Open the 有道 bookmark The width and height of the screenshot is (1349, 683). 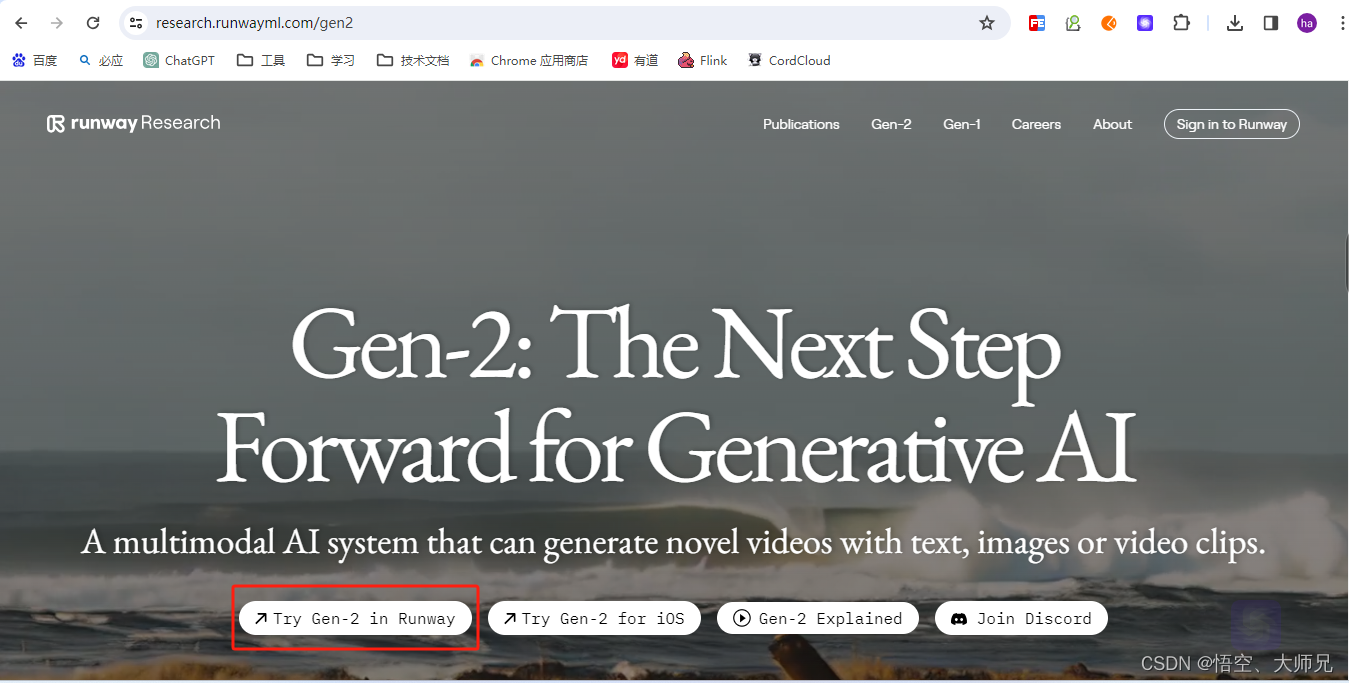click(635, 61)
